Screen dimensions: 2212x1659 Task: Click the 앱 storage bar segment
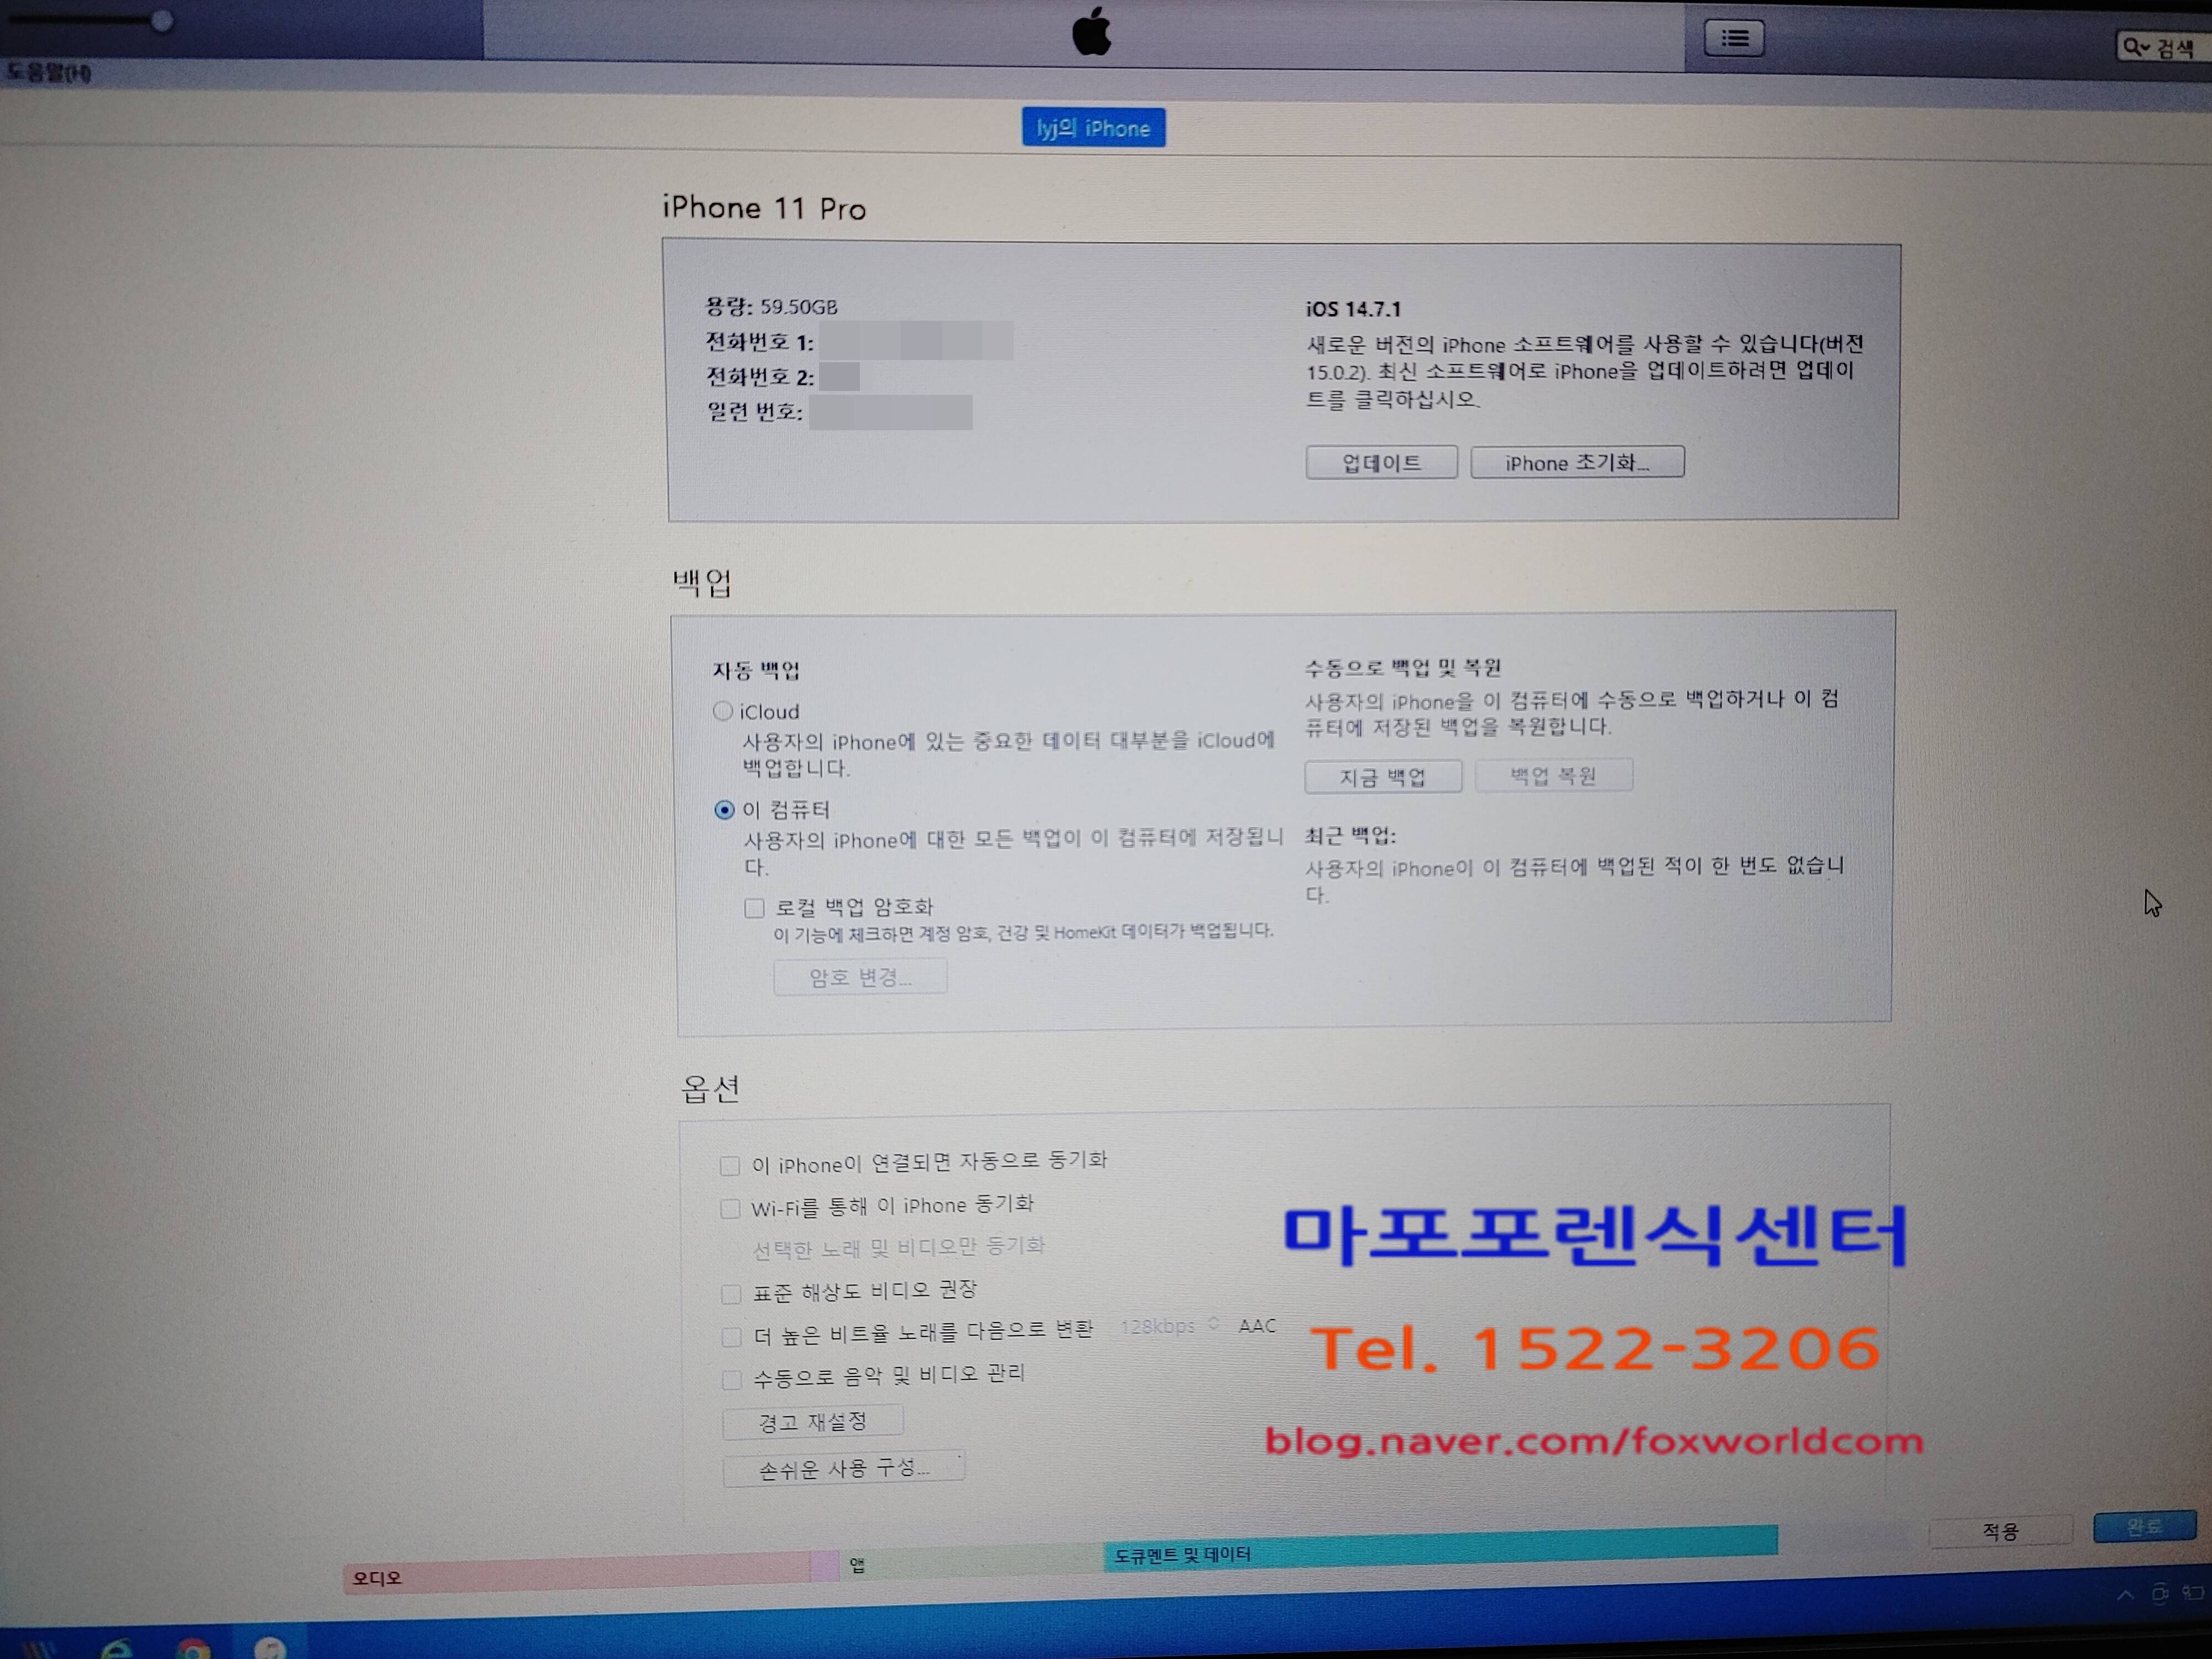(x=972, y=1561)
